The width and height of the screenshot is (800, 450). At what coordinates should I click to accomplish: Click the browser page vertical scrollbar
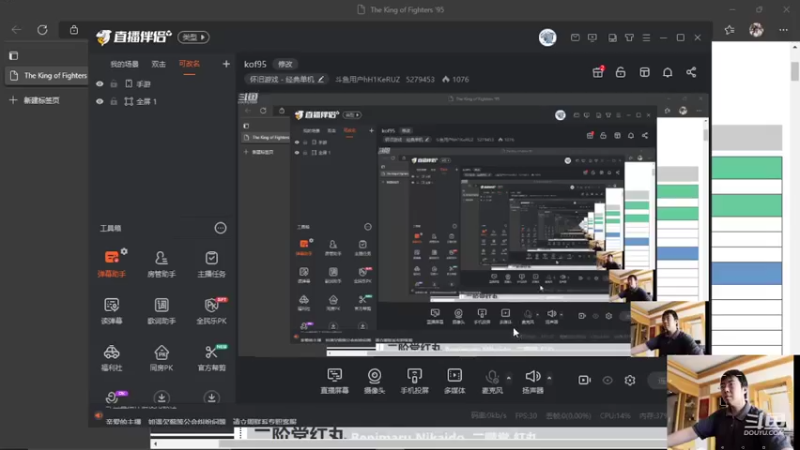pos(795,71)
